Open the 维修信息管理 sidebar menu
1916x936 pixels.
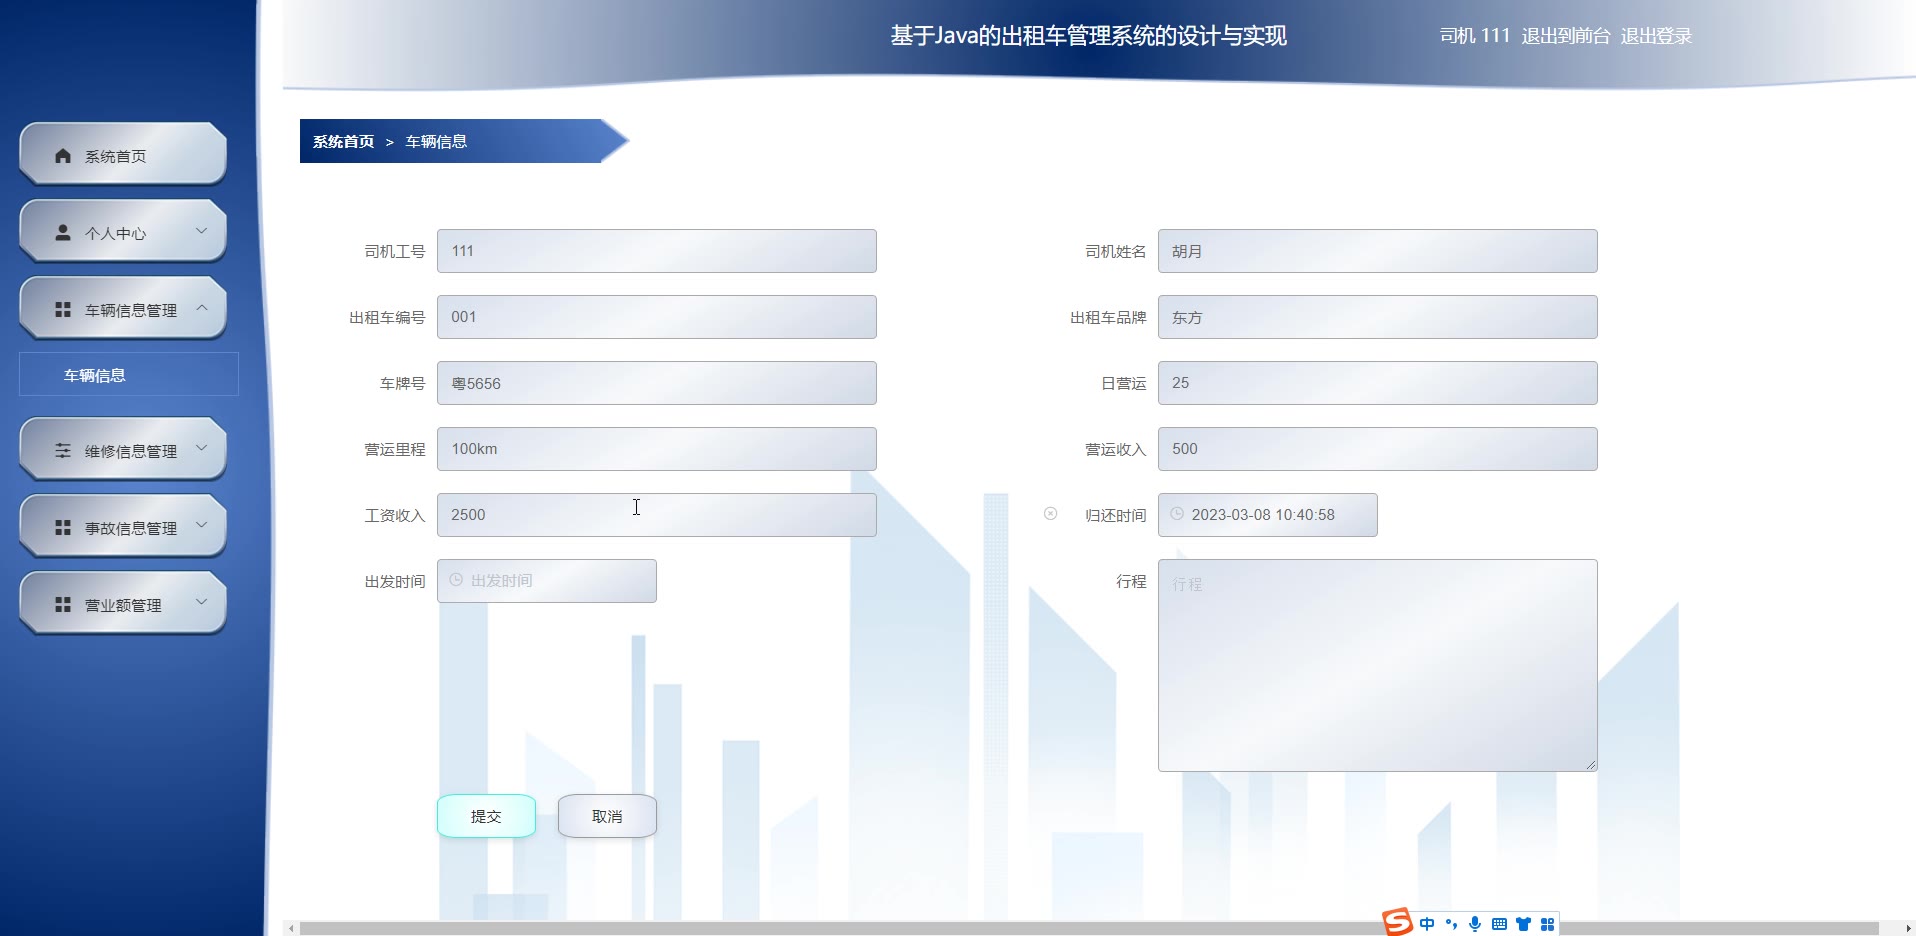(123, 450)
